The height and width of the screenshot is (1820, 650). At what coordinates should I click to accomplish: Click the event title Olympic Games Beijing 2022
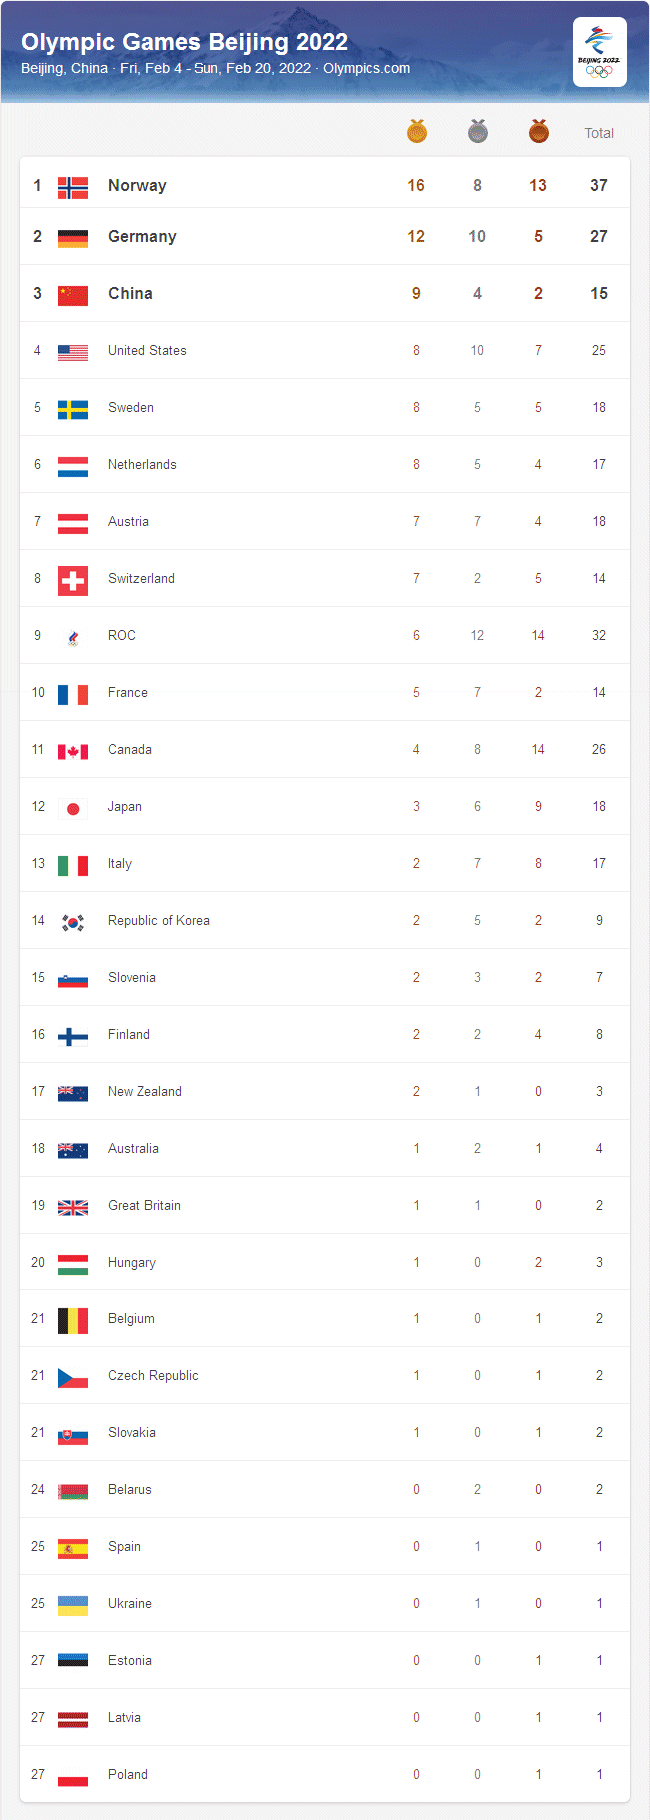(185, 42)
